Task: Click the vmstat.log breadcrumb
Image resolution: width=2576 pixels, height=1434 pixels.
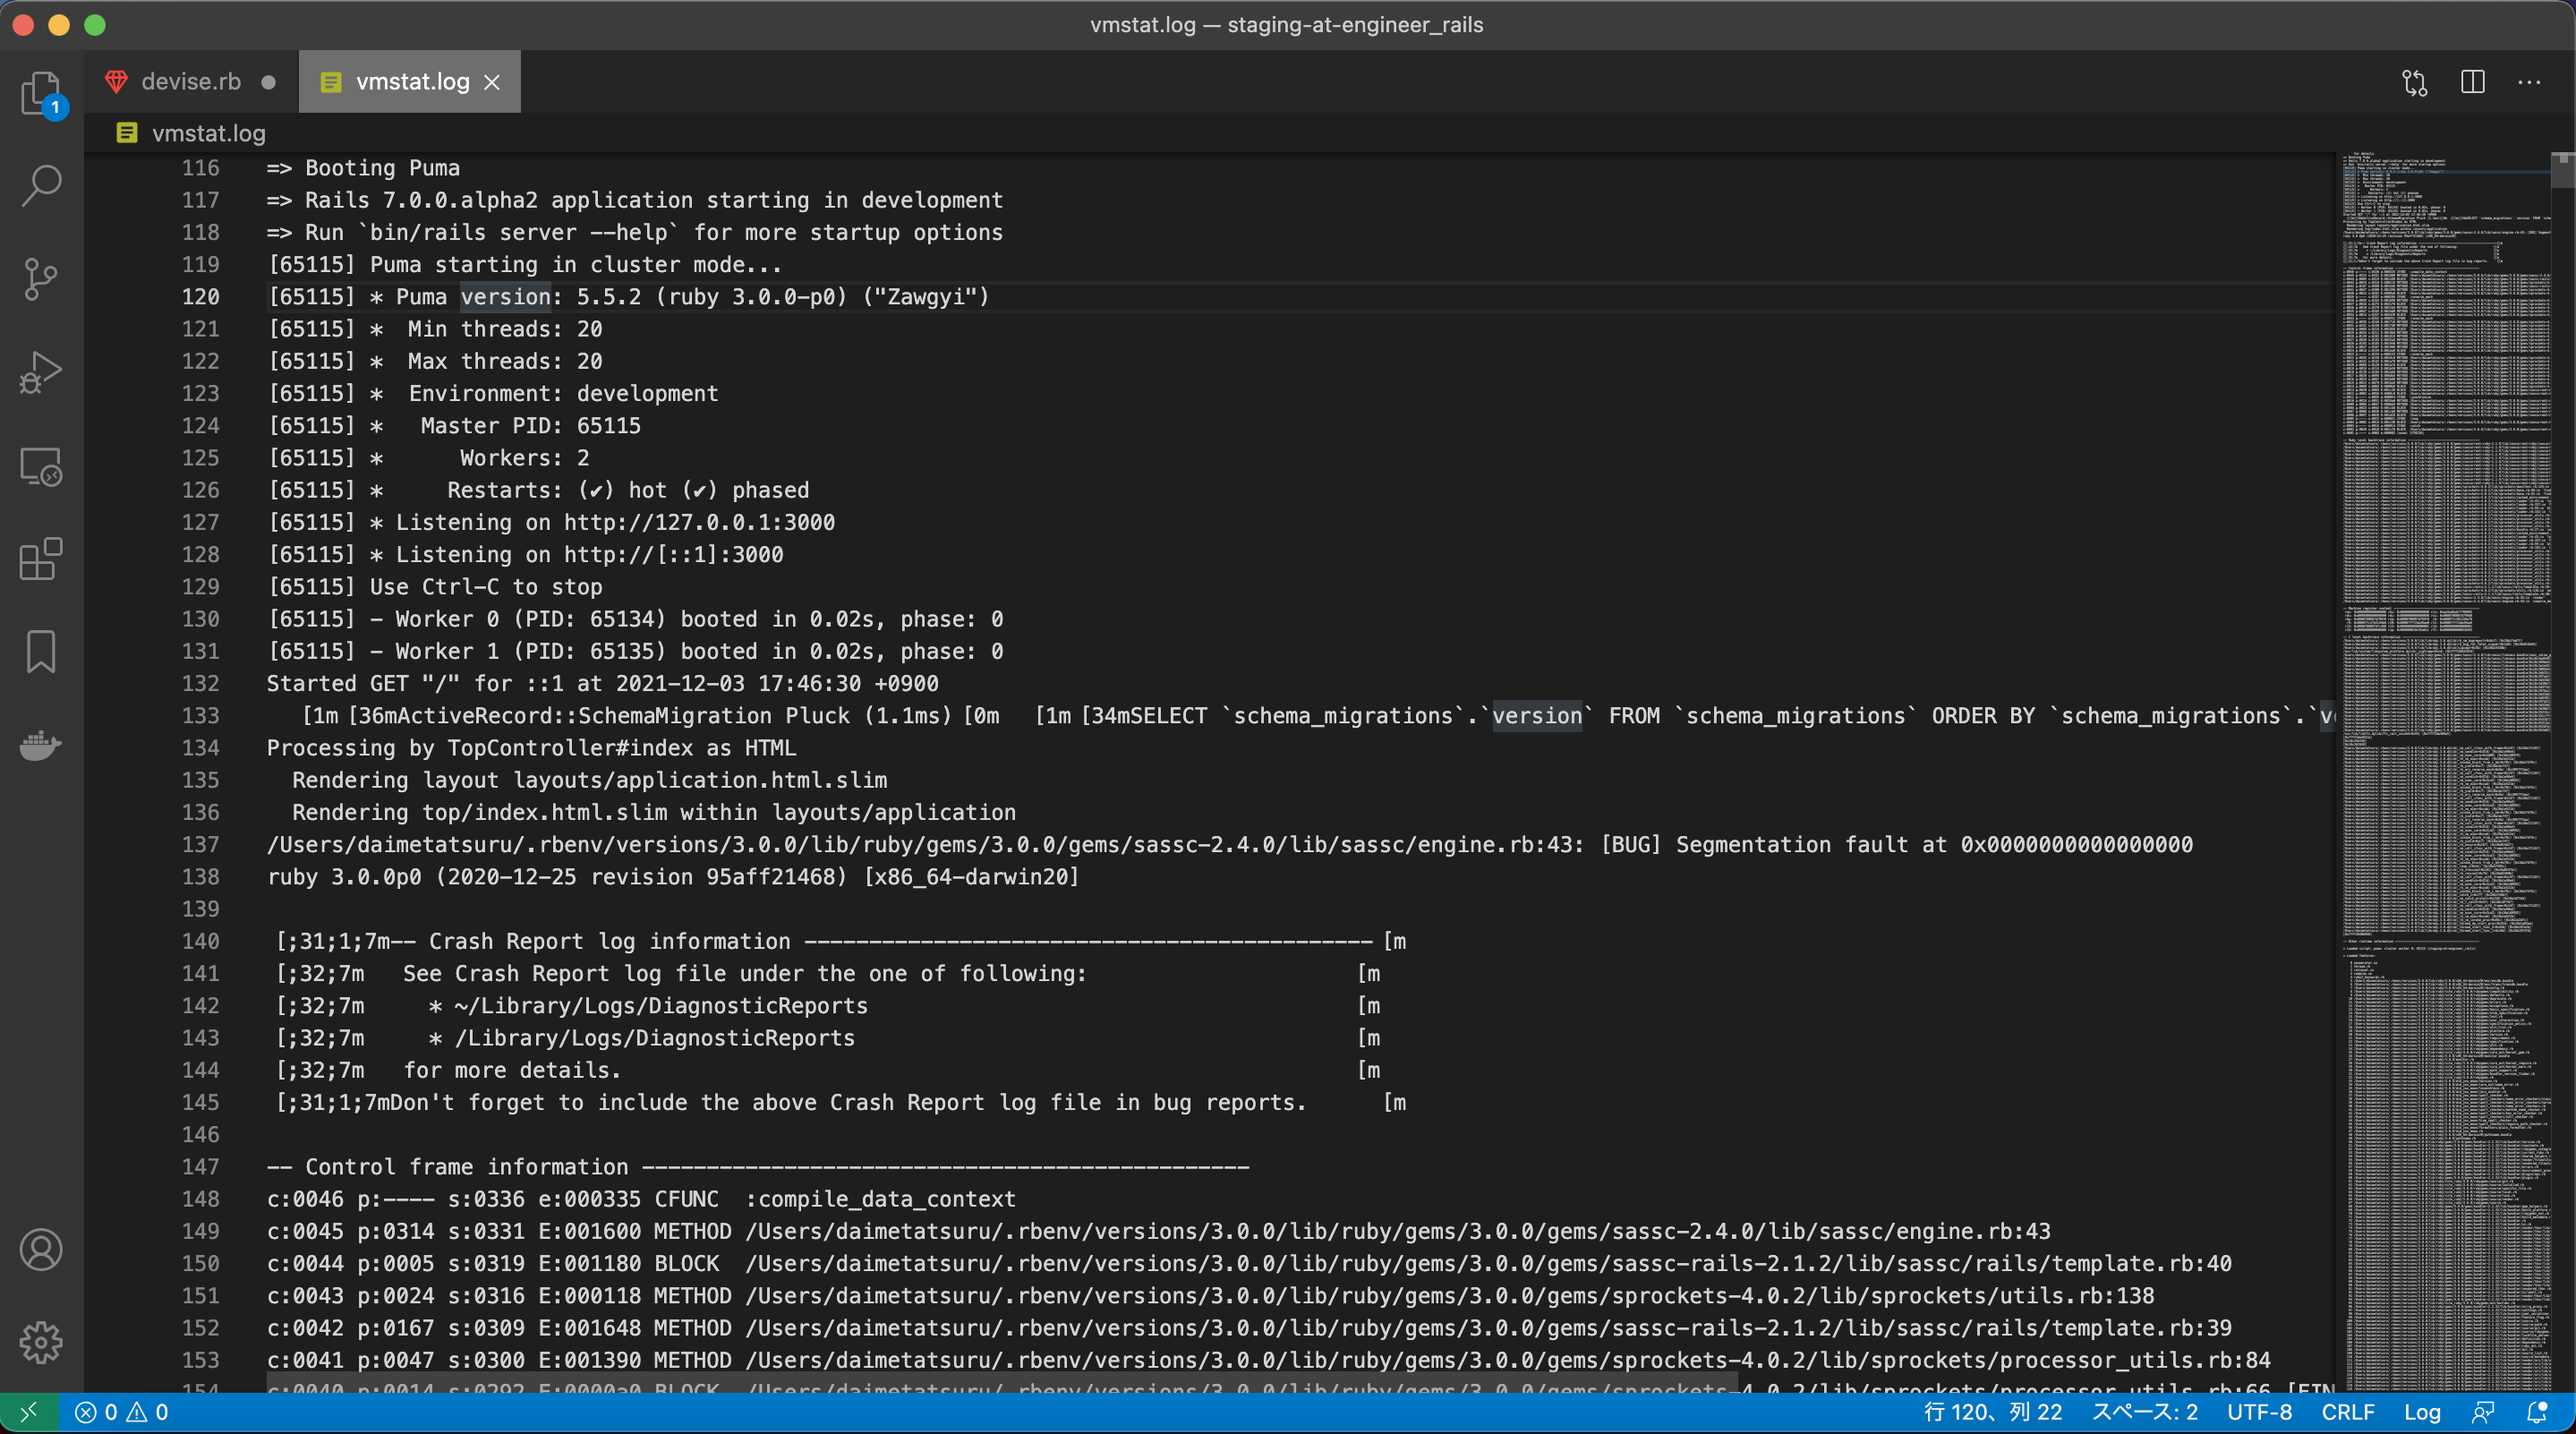Action: click(x=208, y=133)
